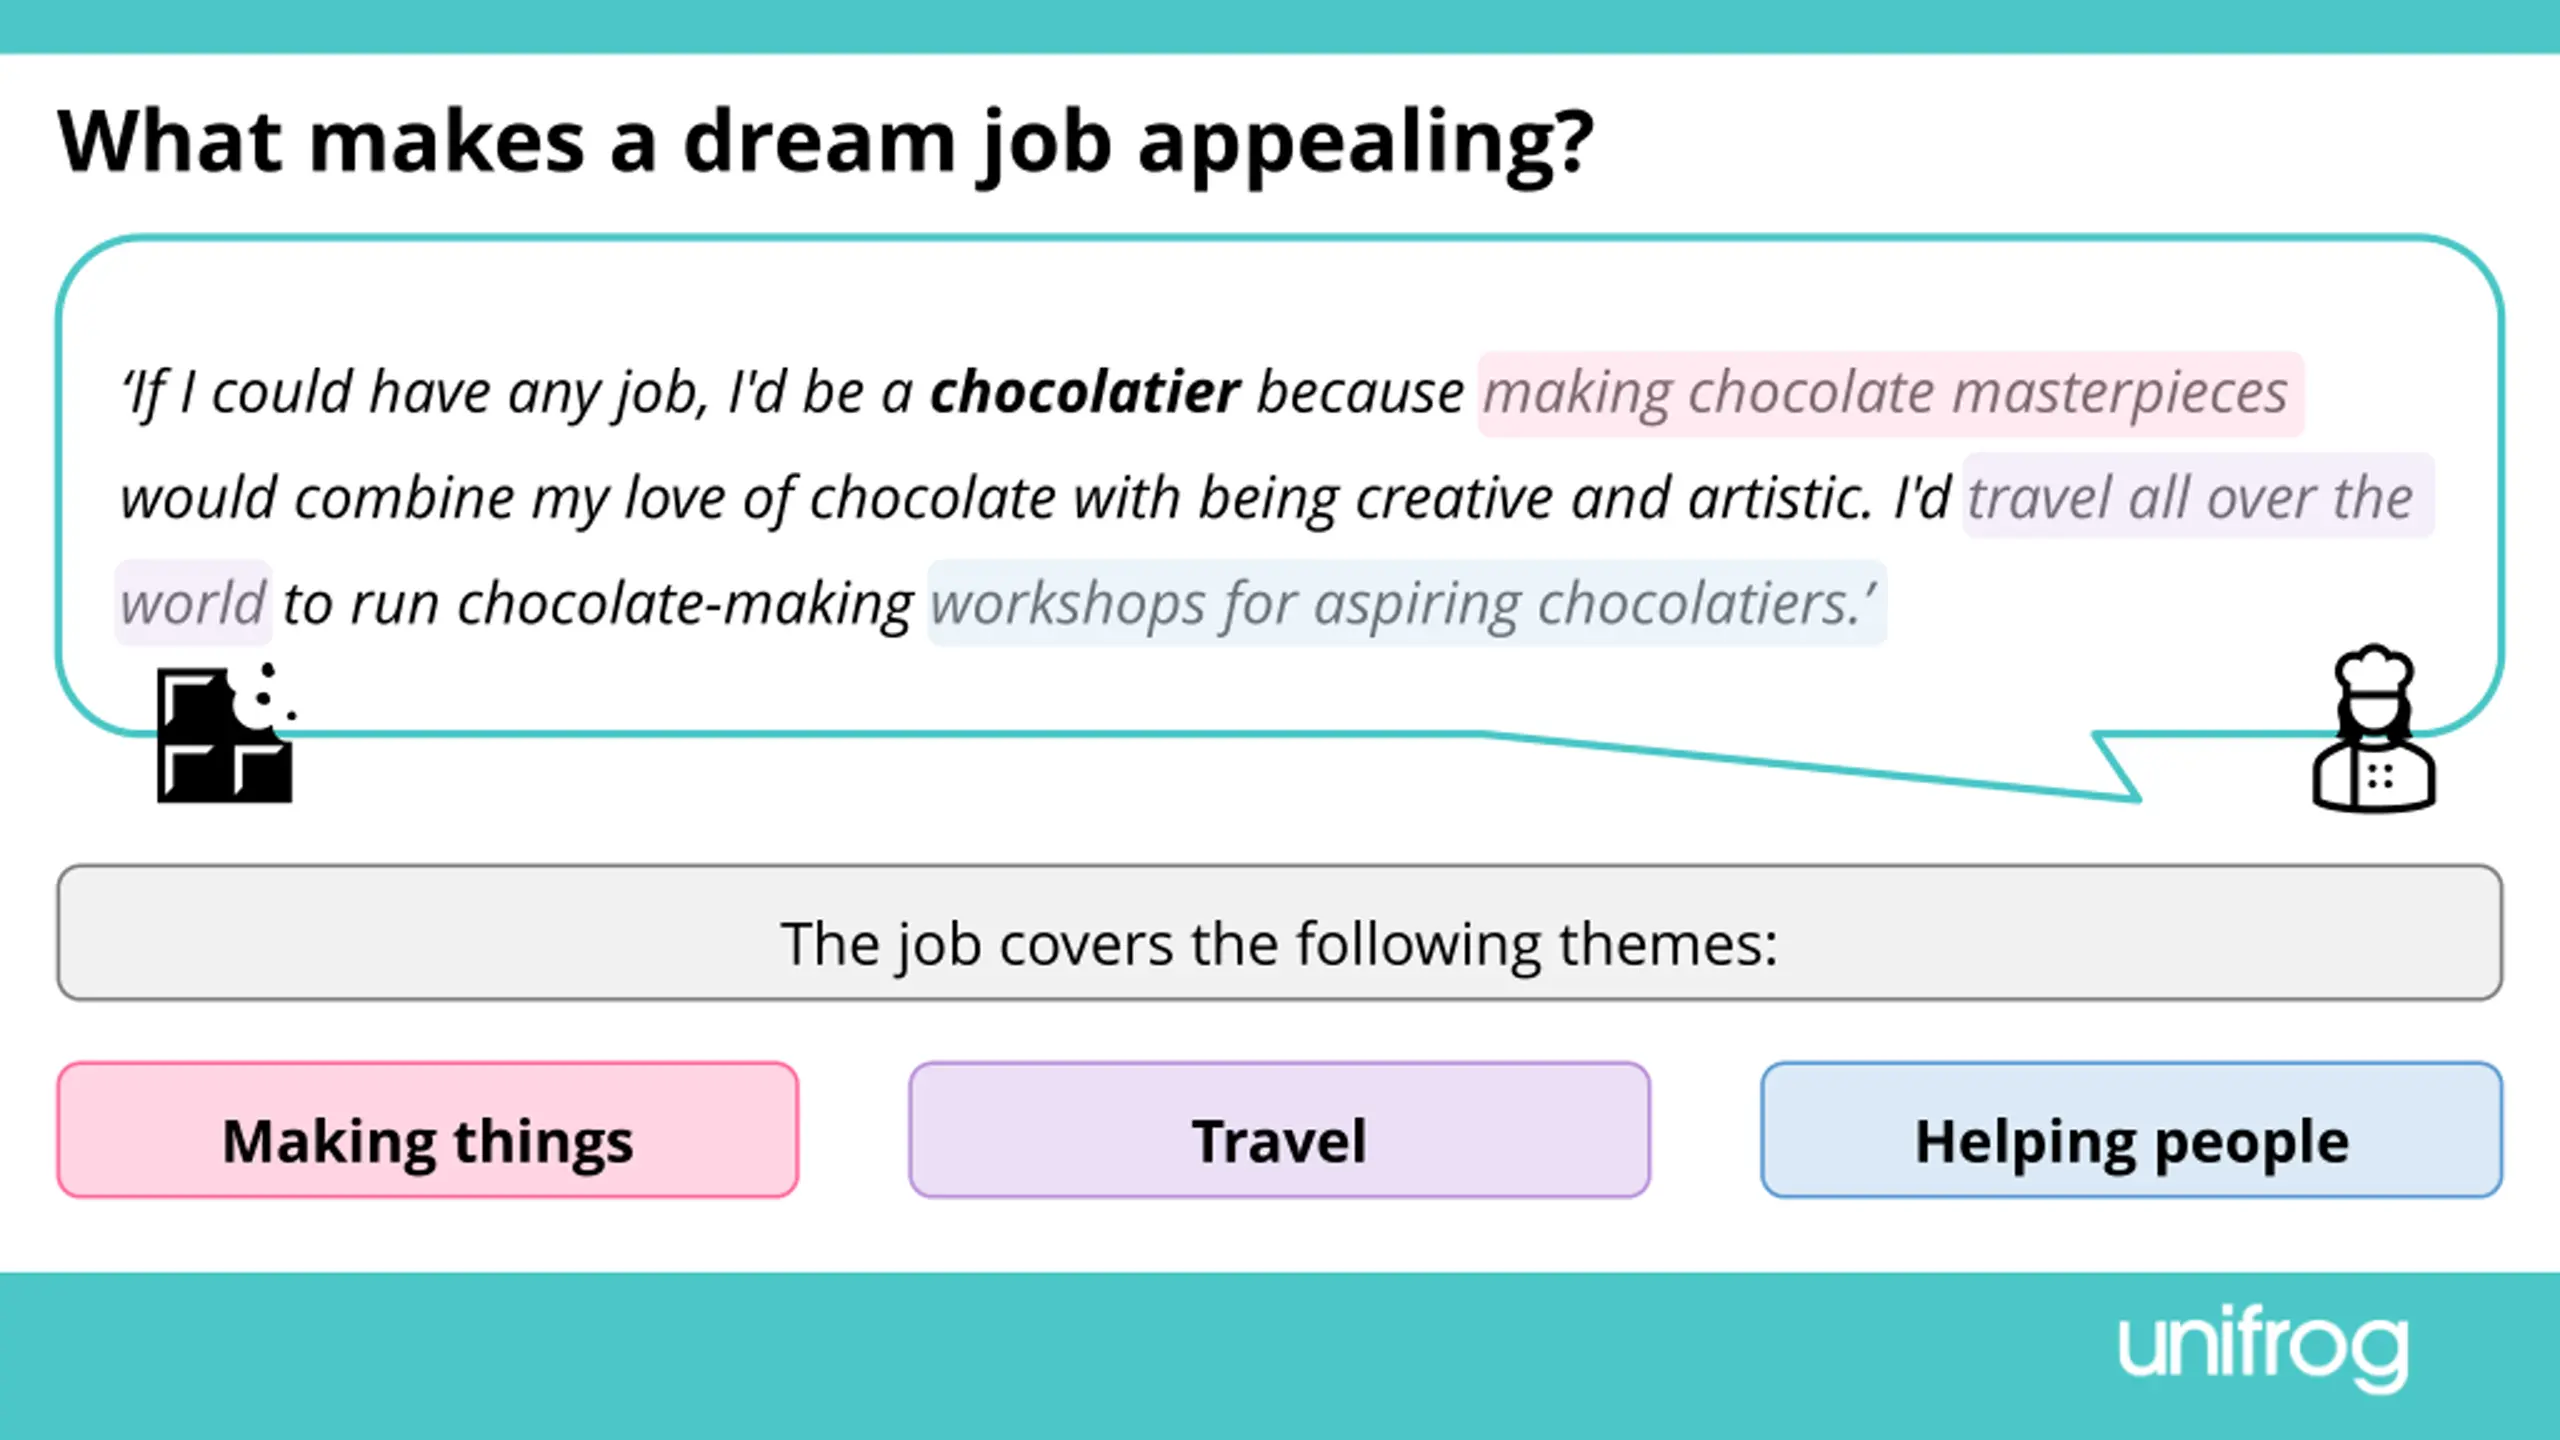Click the bold word 'chocolatier'
This screenshot has height=1440, width=2560.
pos(1085,391)
